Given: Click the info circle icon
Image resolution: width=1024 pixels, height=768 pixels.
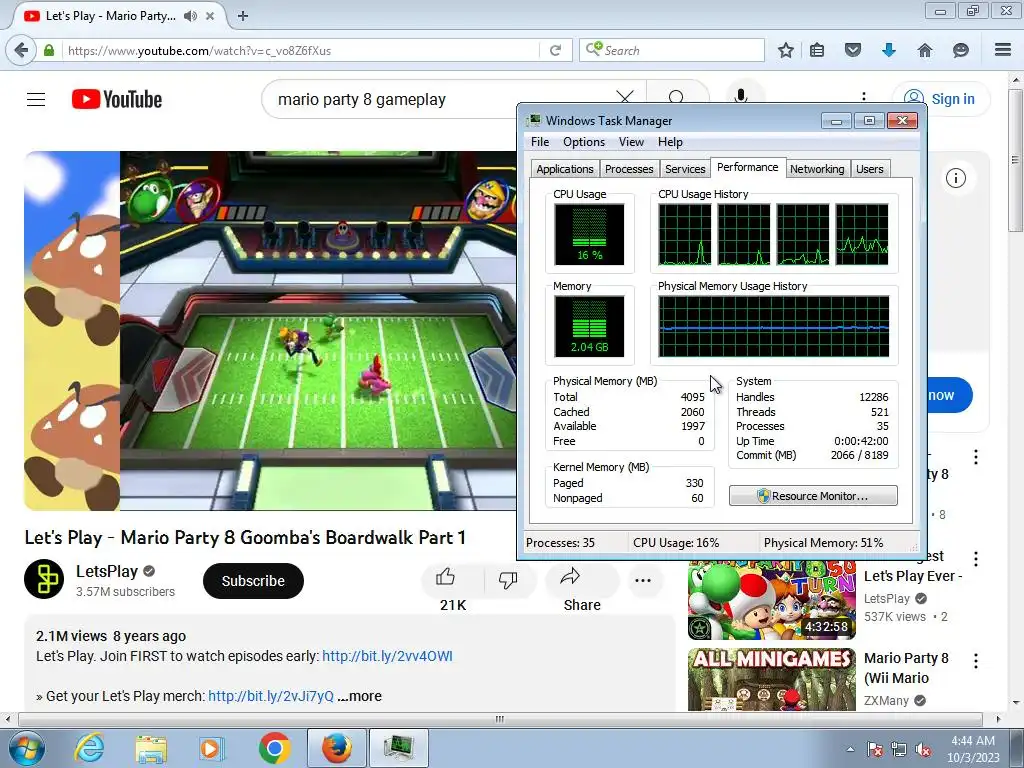Looking at the screenshot, I should tap(955, 178).
